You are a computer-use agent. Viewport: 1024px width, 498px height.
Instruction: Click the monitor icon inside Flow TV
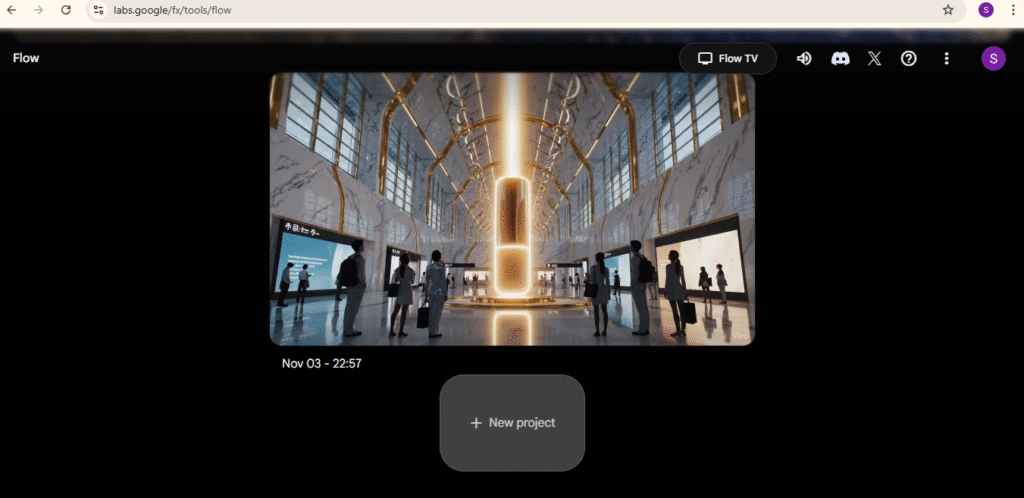(x=705, y=58)
